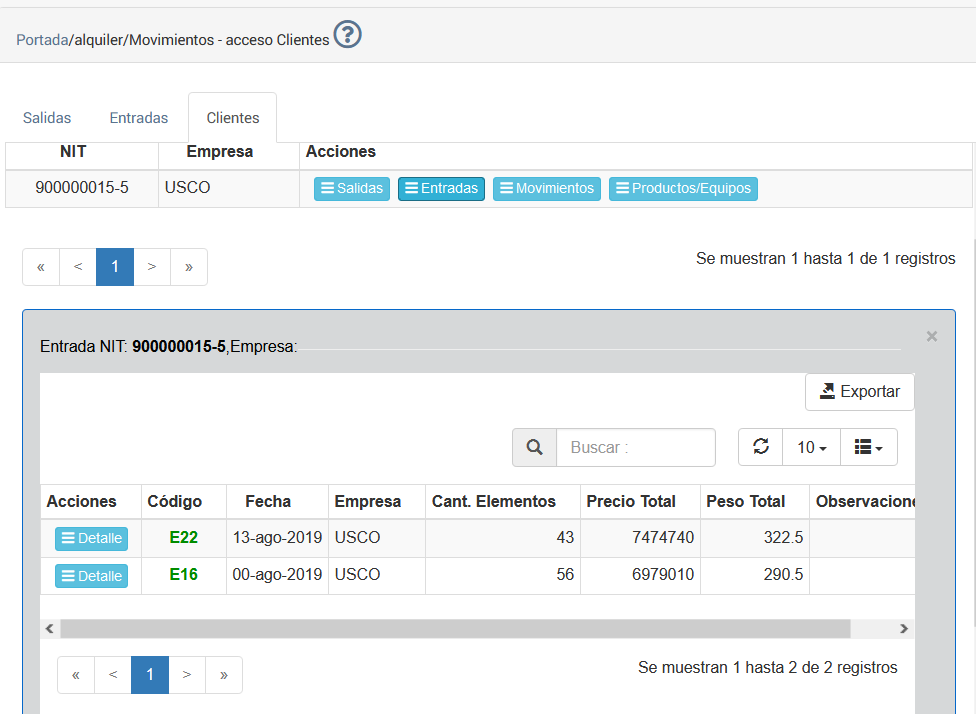Click the refresh table icon
Image resolution: width=976 pixels, height=714 pixels.
(760, 447)
